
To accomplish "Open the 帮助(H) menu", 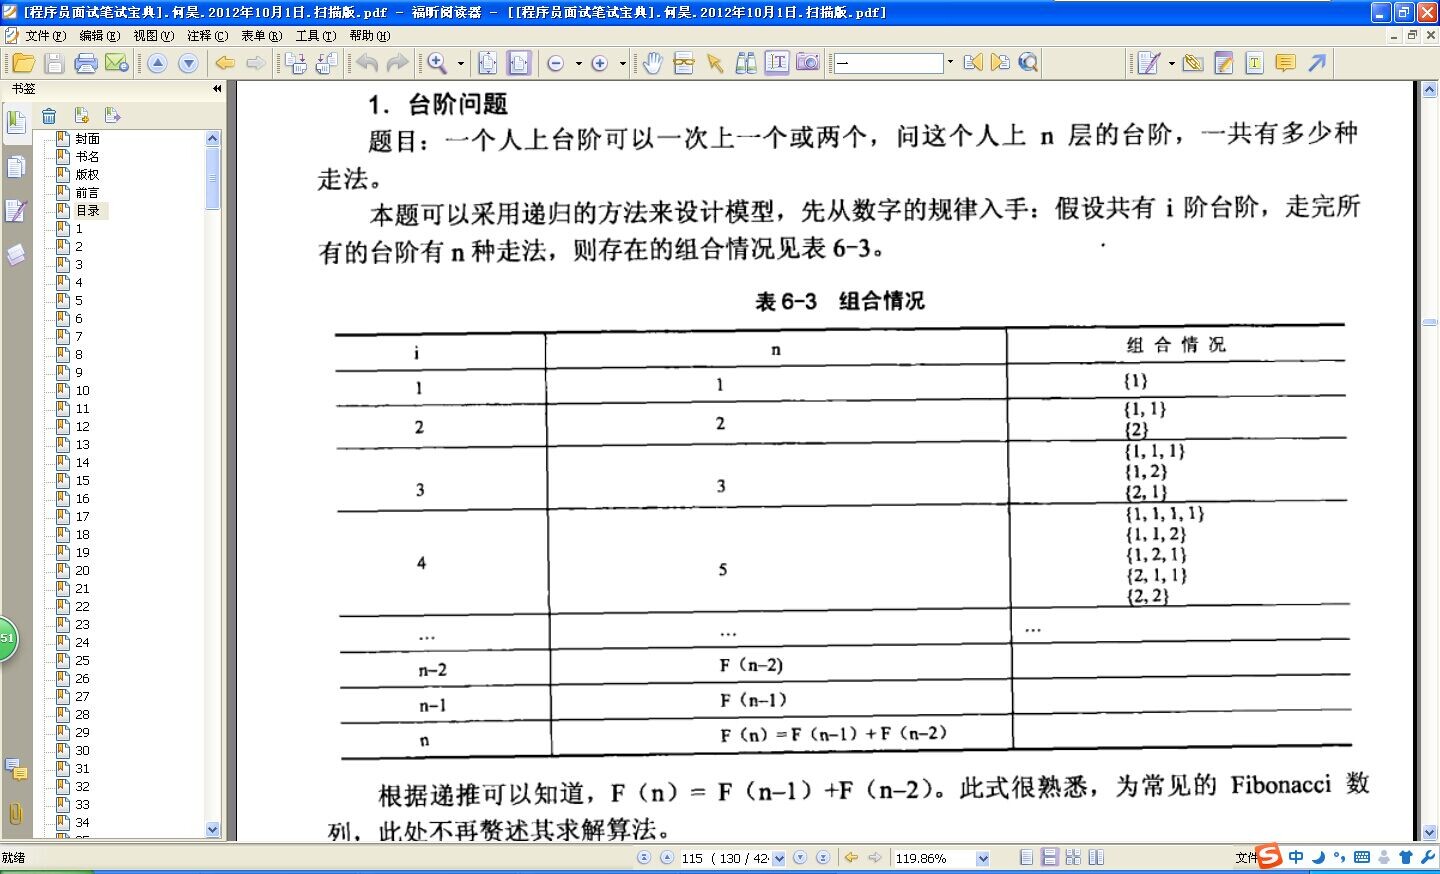I will [369, 35].
